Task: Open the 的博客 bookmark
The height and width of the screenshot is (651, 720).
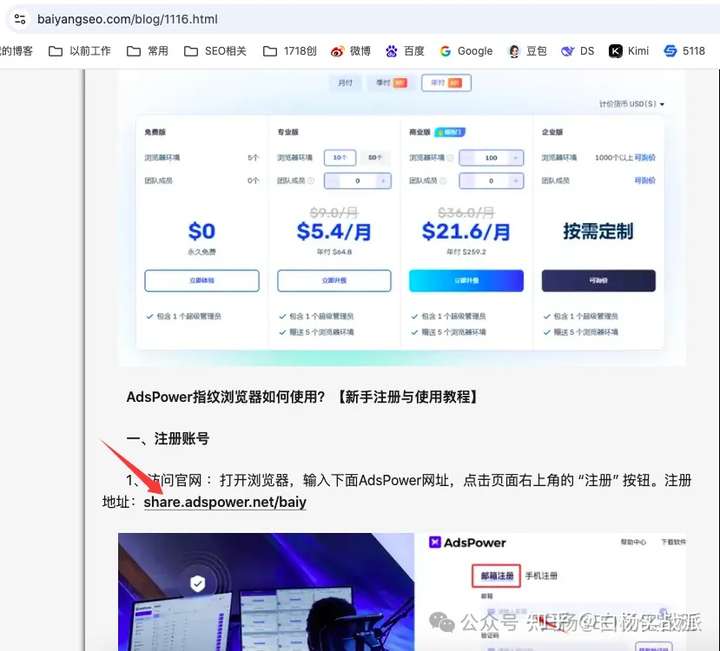Action: [x=17, y=51]
